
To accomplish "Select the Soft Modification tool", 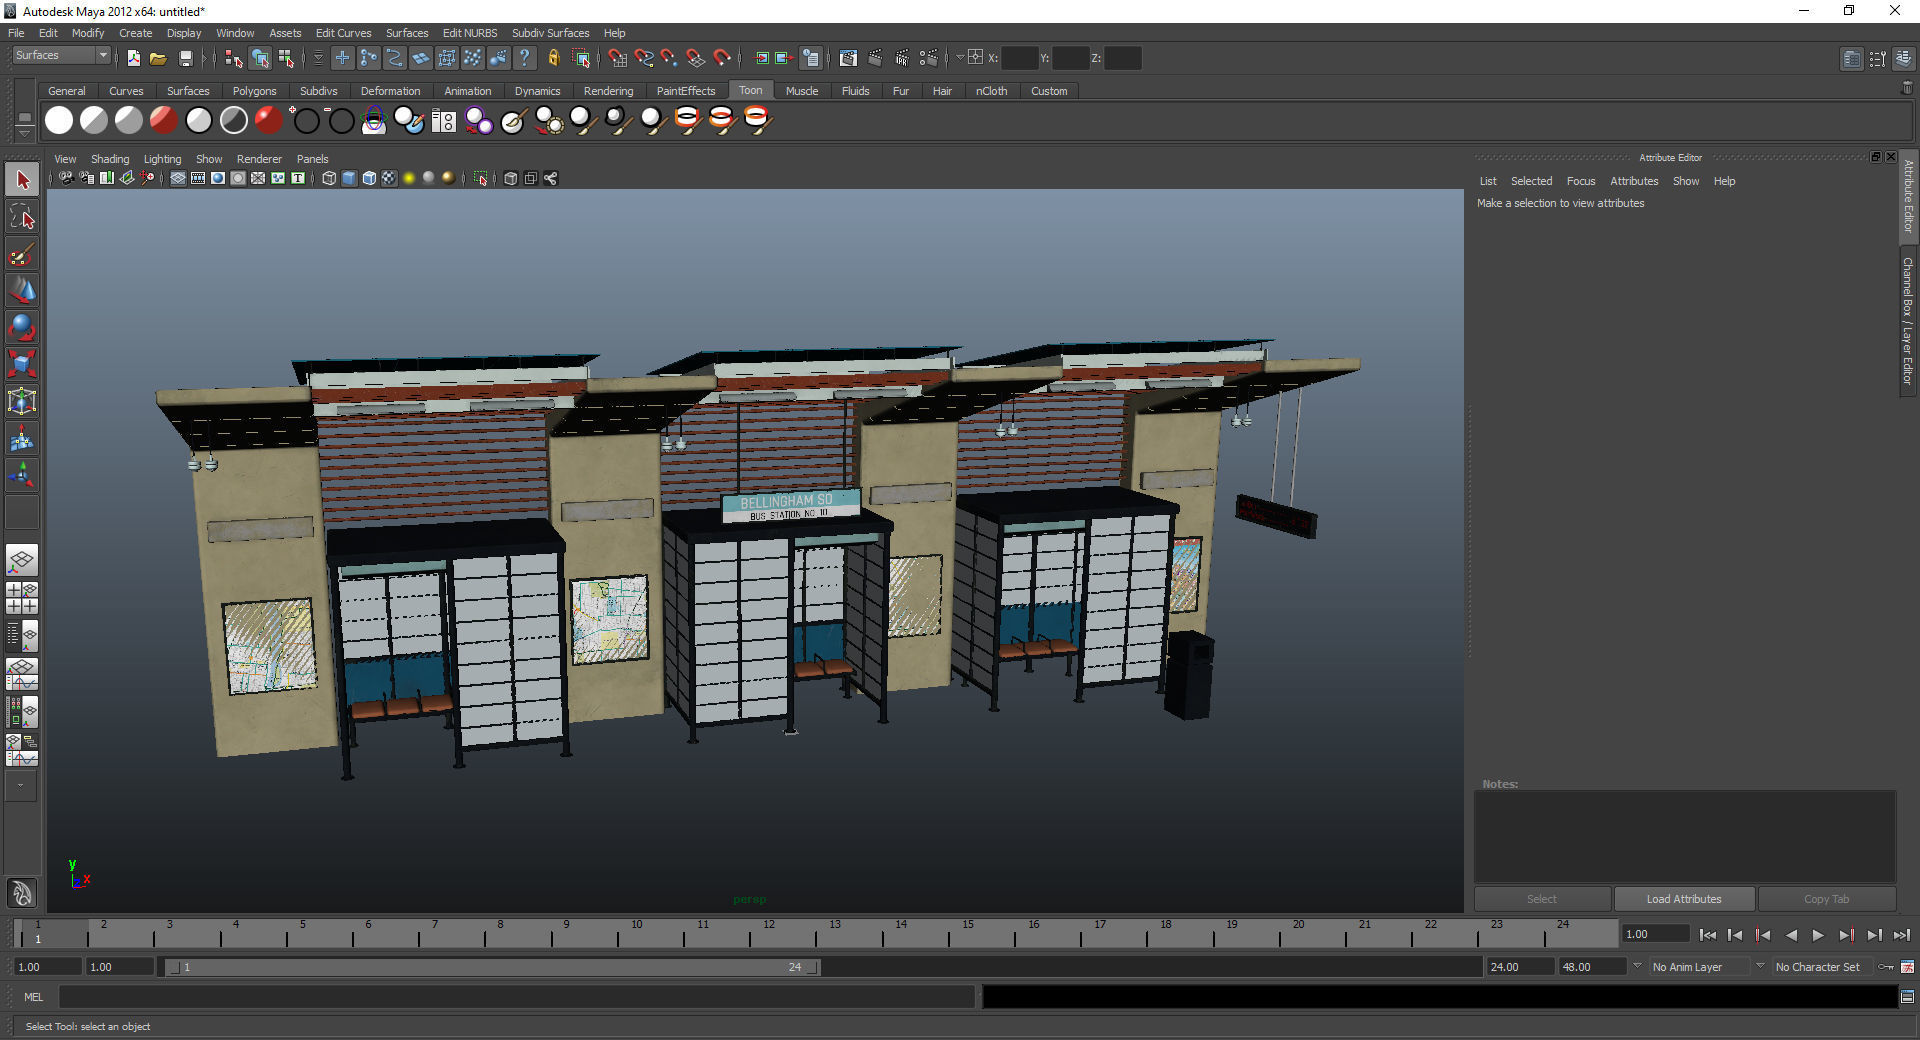I will tap(22, 438).
